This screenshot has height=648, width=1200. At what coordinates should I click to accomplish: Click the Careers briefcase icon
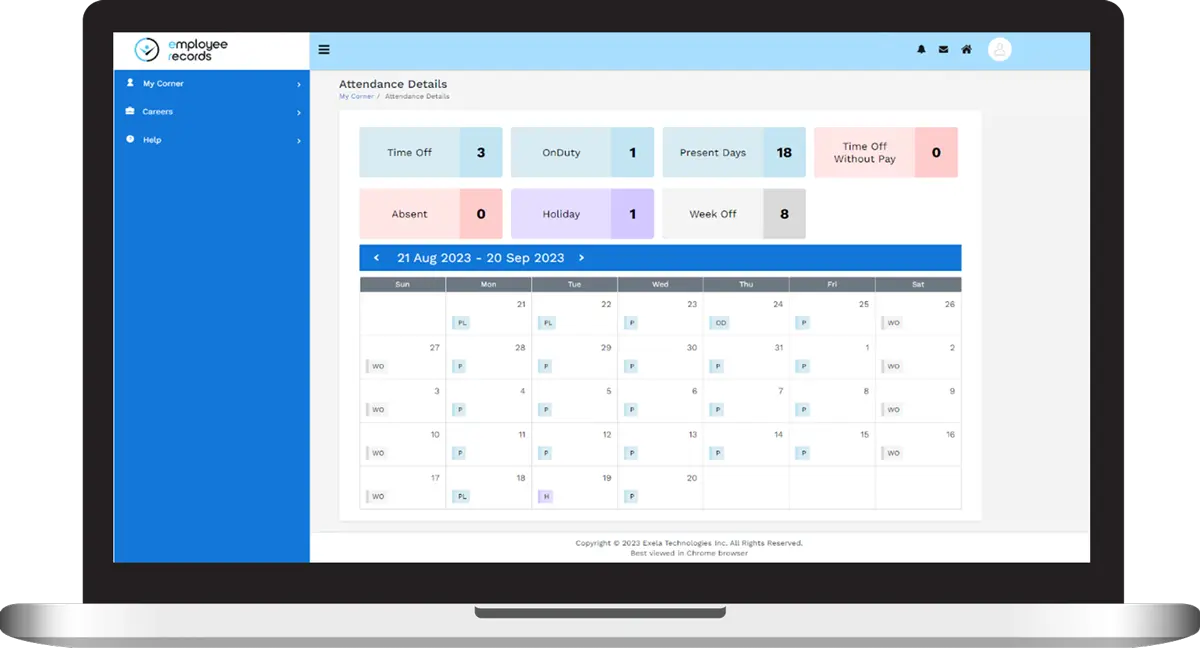pos(128,111)
